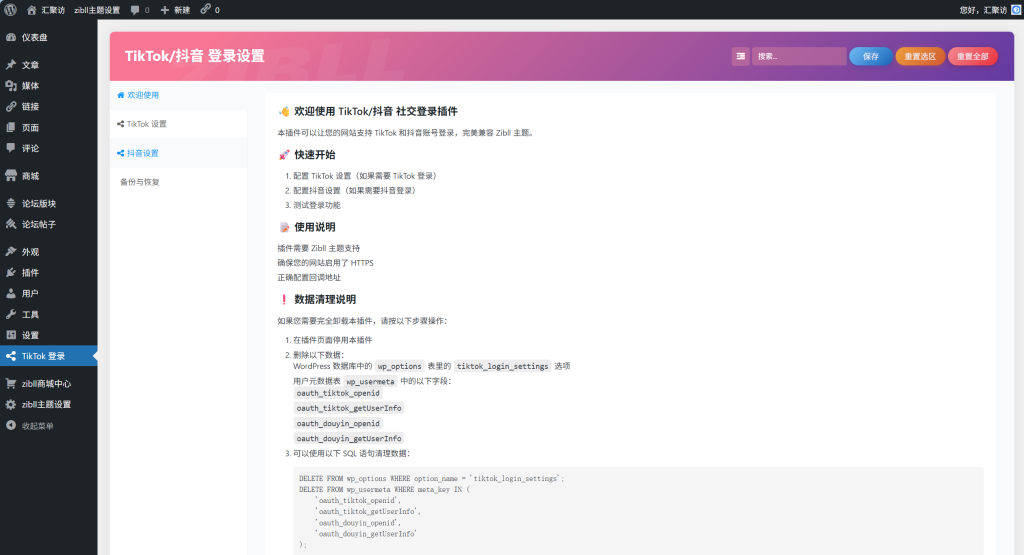Select the TikTok 设置 tab
This screenshot has height=555, width=1024.
(178, 124)
